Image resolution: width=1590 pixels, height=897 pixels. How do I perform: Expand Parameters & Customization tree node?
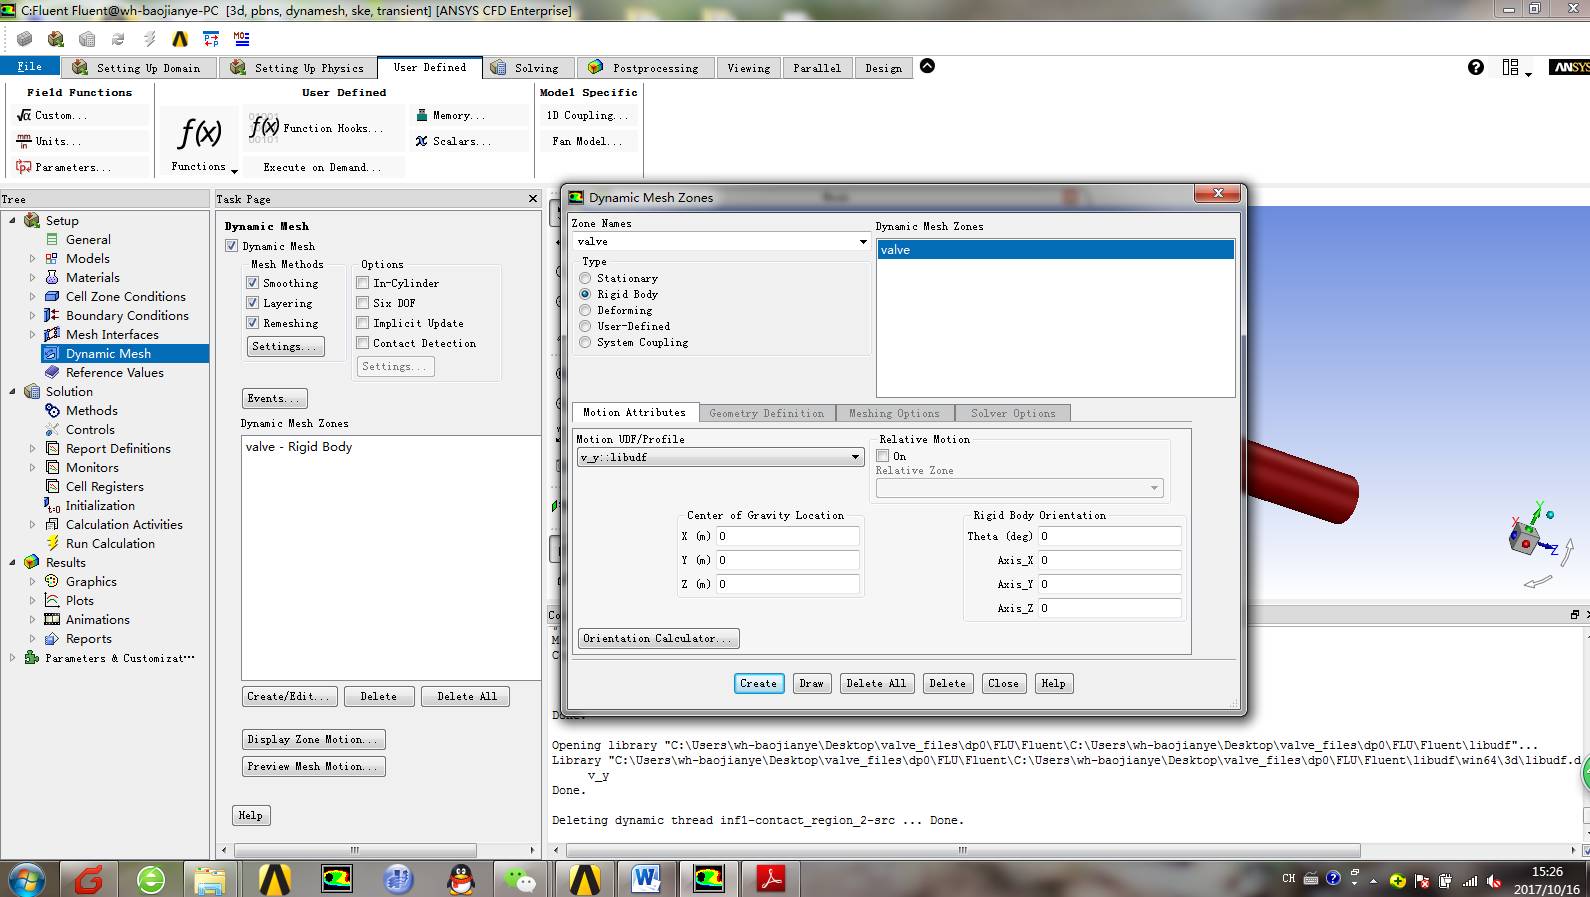[x=12, y=658]
